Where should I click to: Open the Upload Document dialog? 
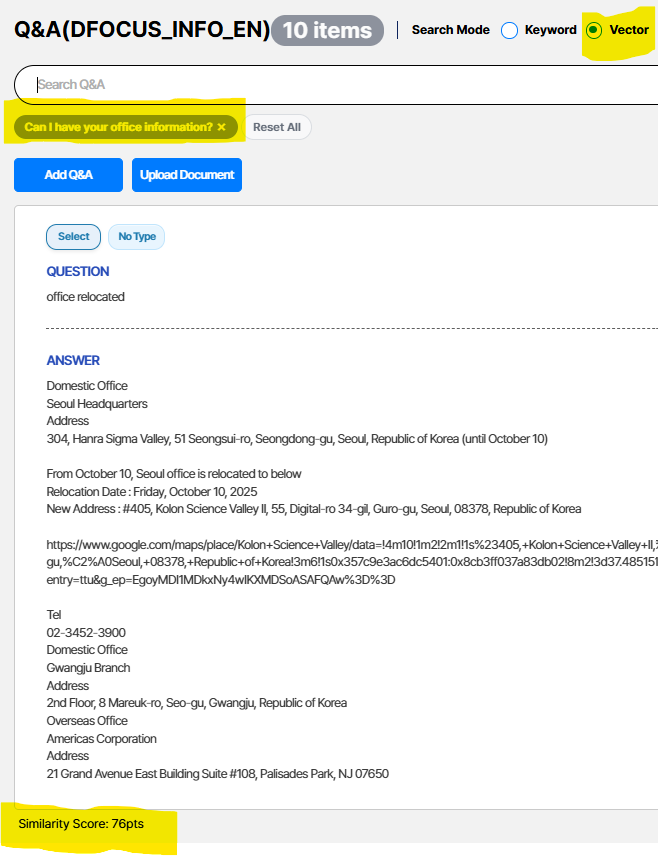tap(187, 175)
